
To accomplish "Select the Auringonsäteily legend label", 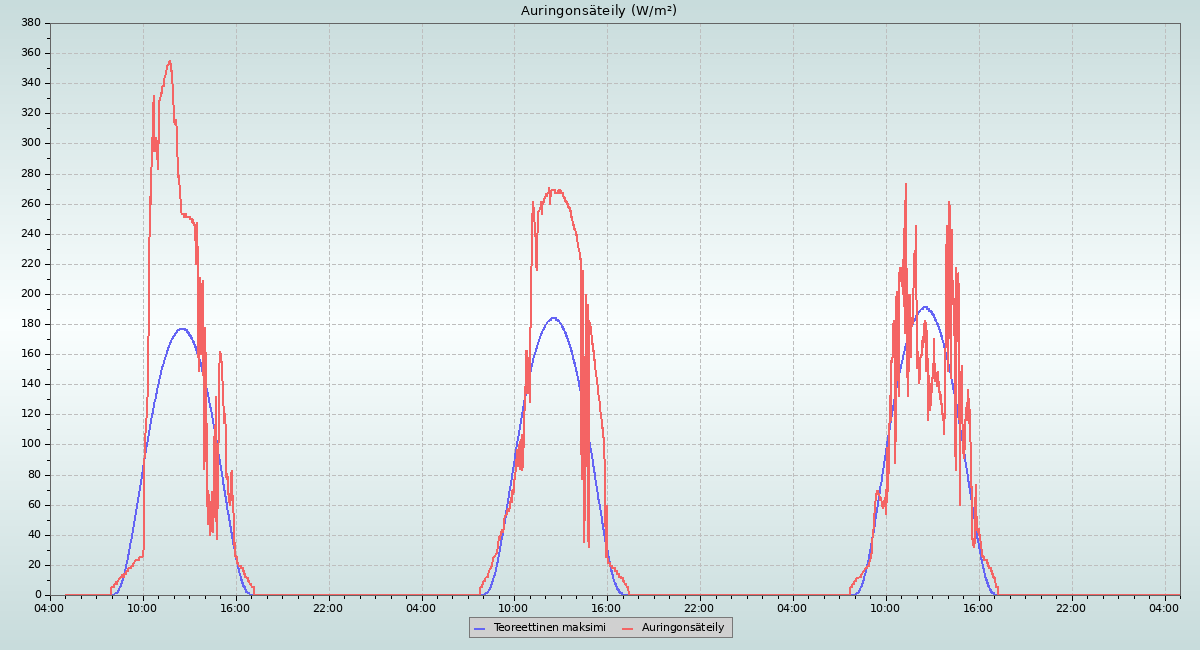I will 682,627.
